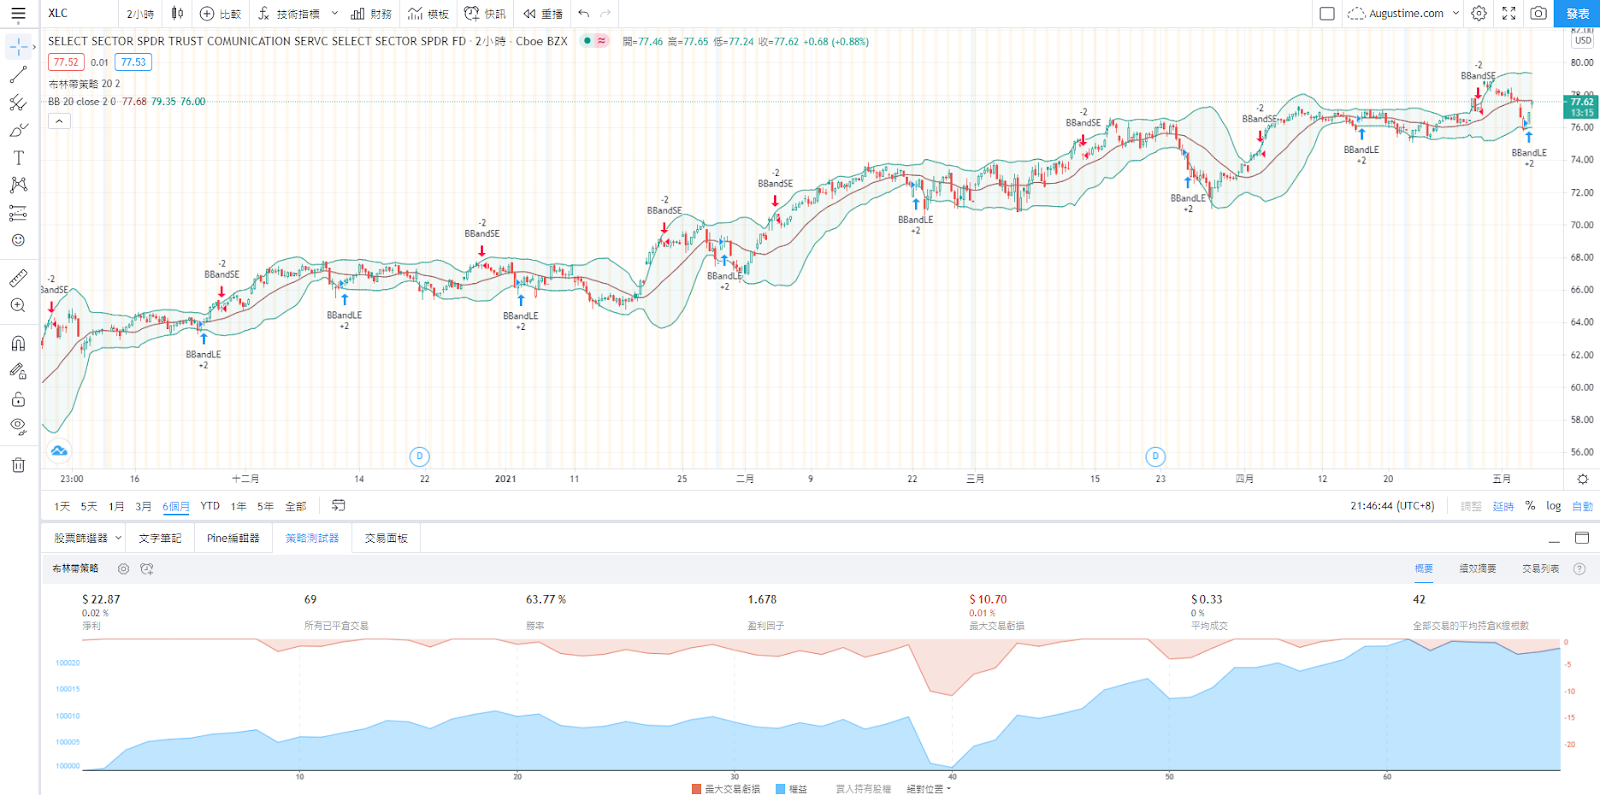1600x795 pixels.
Task: Select the YTD date range
Action: coord(210,506)
